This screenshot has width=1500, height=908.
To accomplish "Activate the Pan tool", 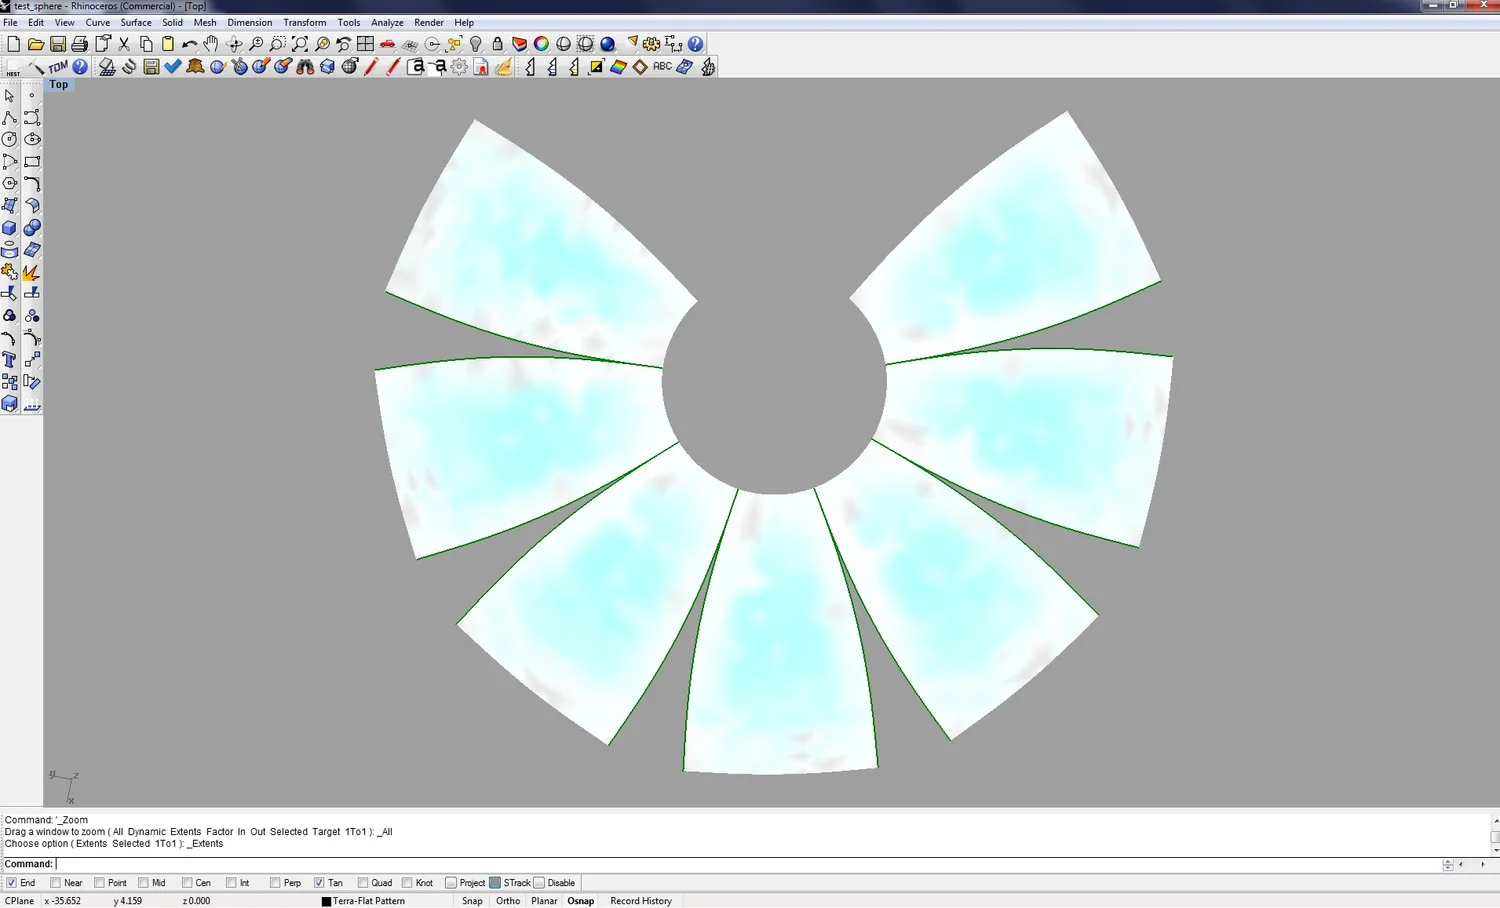I will (x=211, y=44).
